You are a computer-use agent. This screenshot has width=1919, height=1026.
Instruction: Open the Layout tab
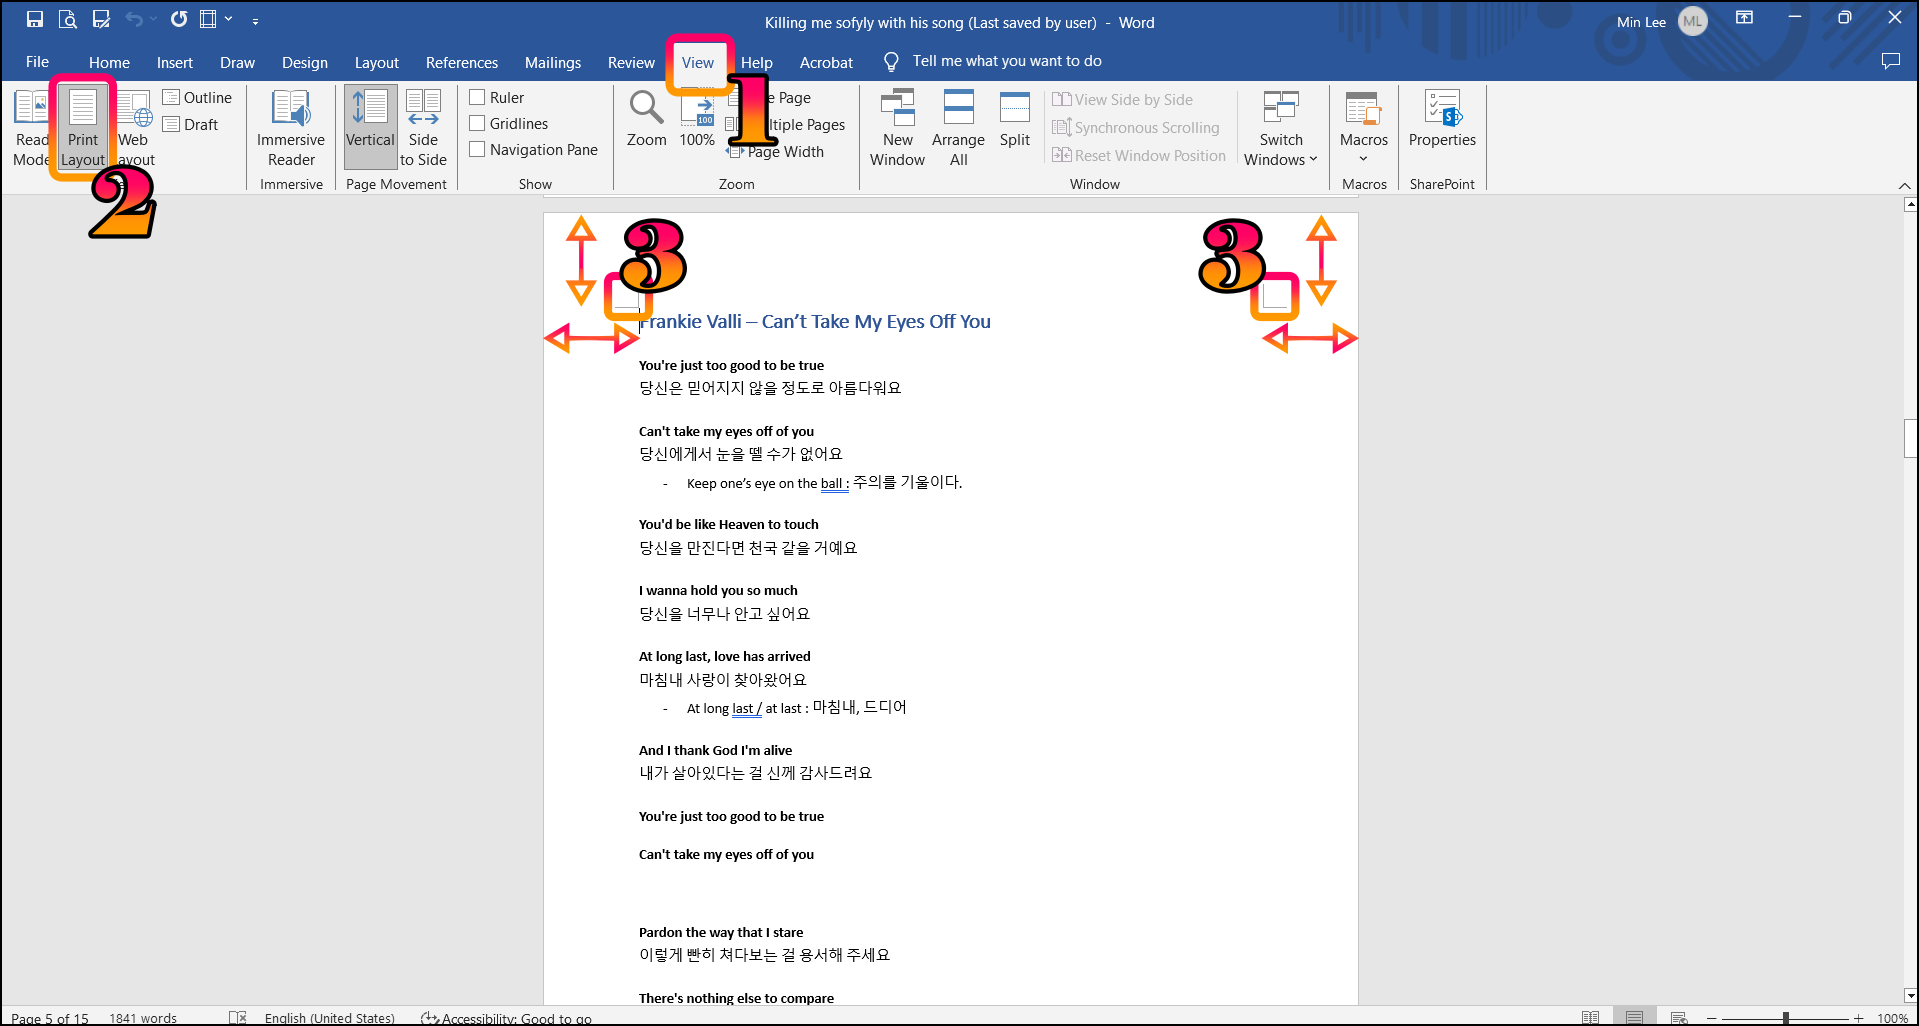[x=376, y=62]
